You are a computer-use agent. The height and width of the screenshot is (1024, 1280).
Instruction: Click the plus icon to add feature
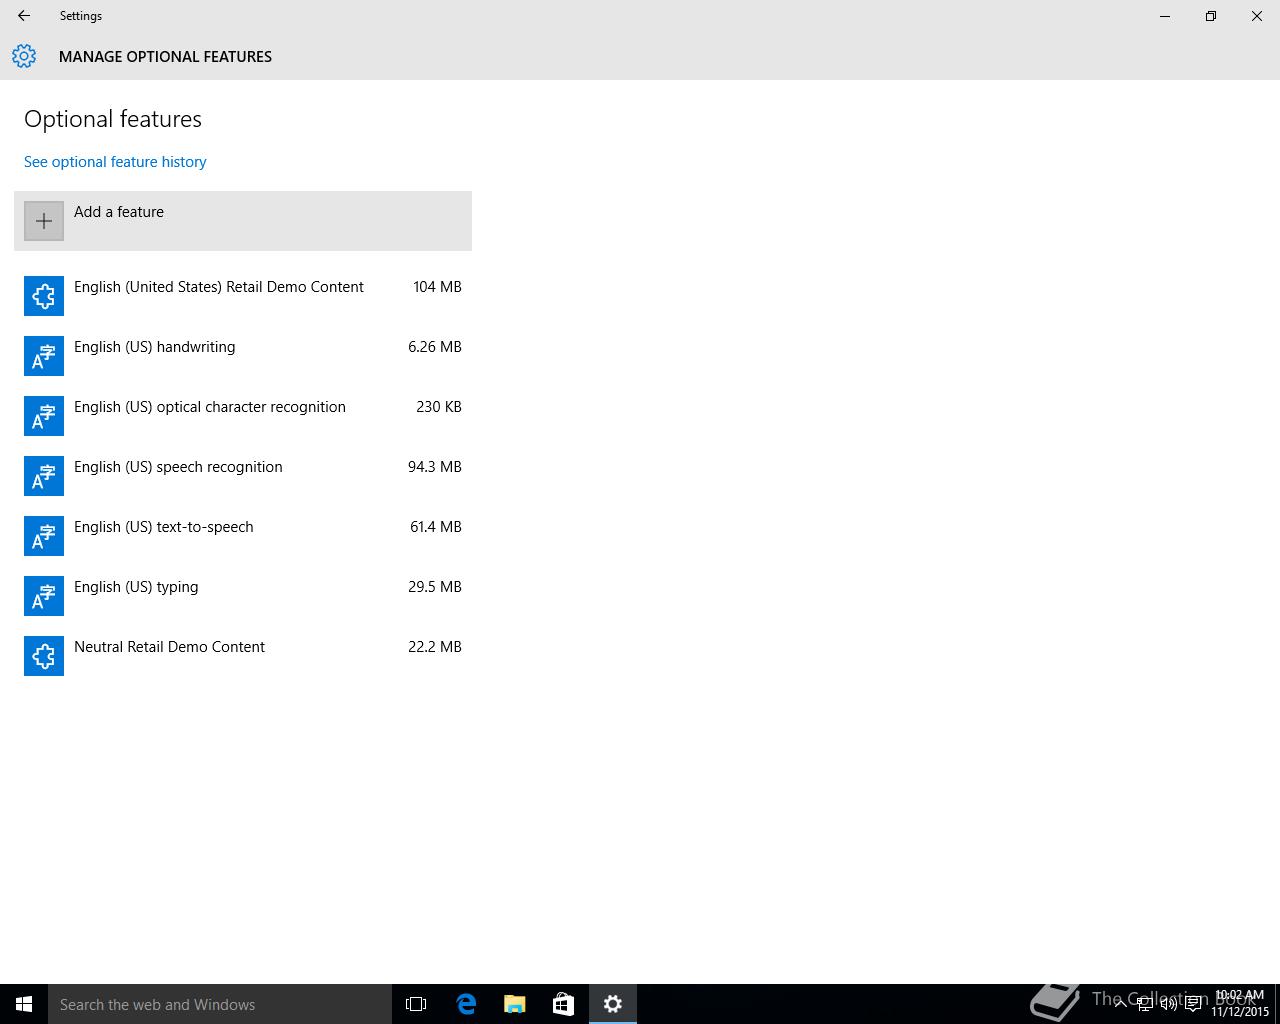coord(44,221)
